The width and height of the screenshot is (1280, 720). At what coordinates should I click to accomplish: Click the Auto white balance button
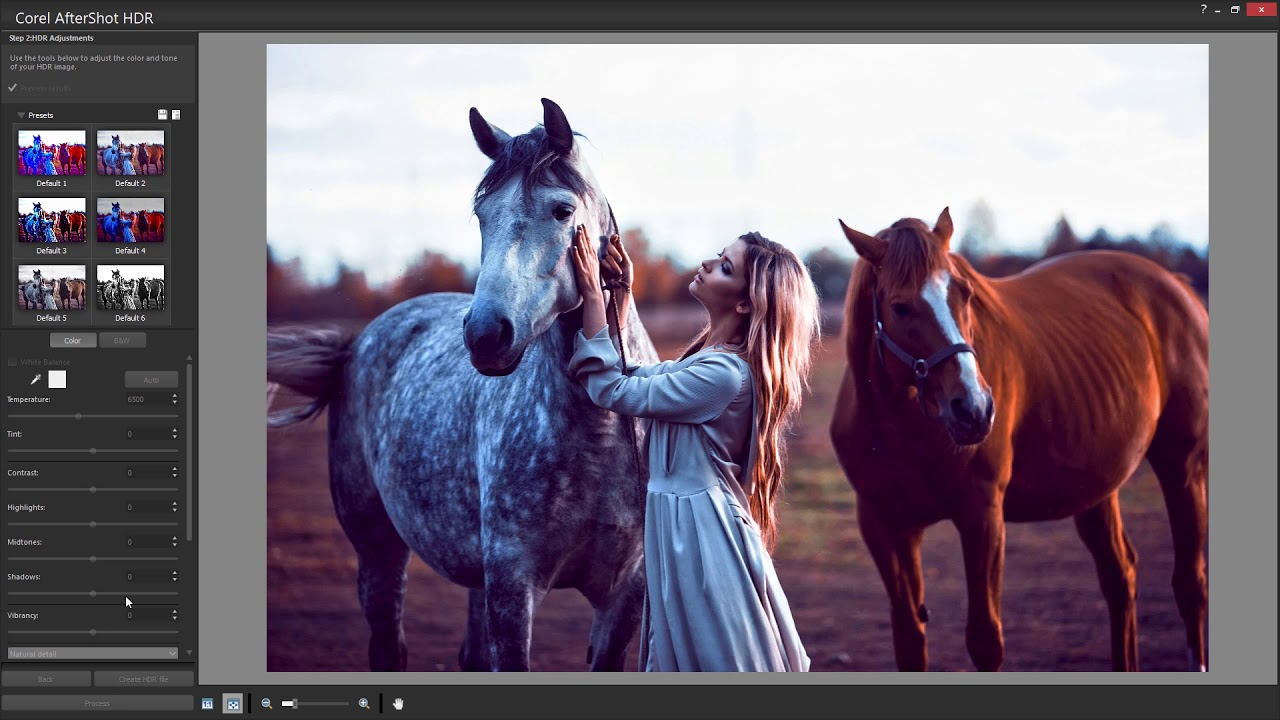[x=151, y=379]
